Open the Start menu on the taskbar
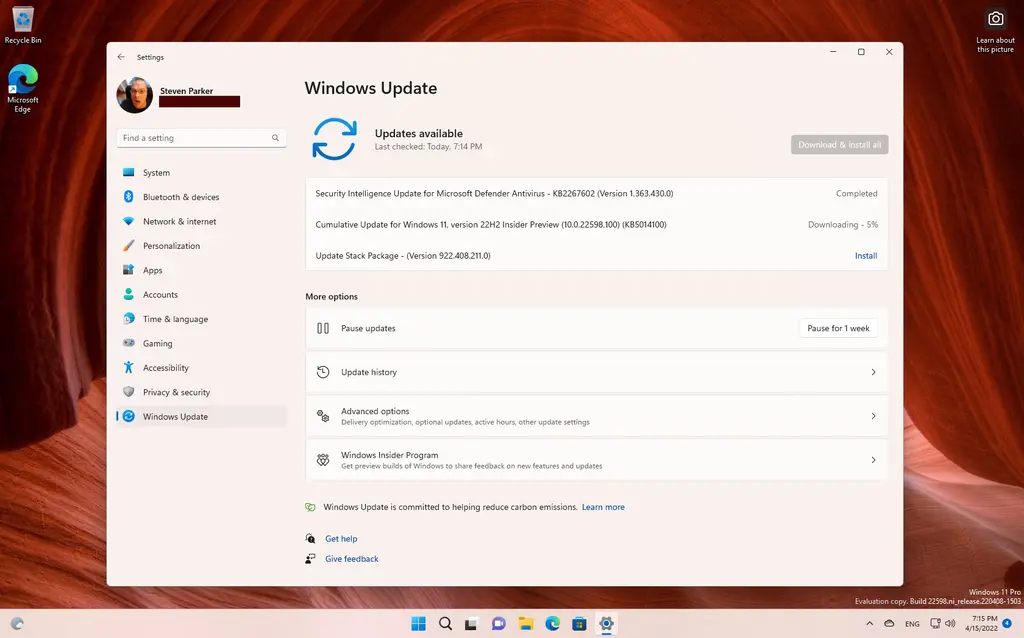Screen dimensions: 1024x638 point(418,624)
